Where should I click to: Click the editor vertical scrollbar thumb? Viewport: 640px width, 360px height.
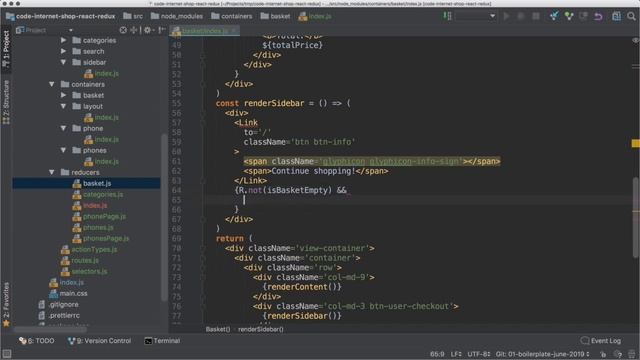click(x=636, y=218)
